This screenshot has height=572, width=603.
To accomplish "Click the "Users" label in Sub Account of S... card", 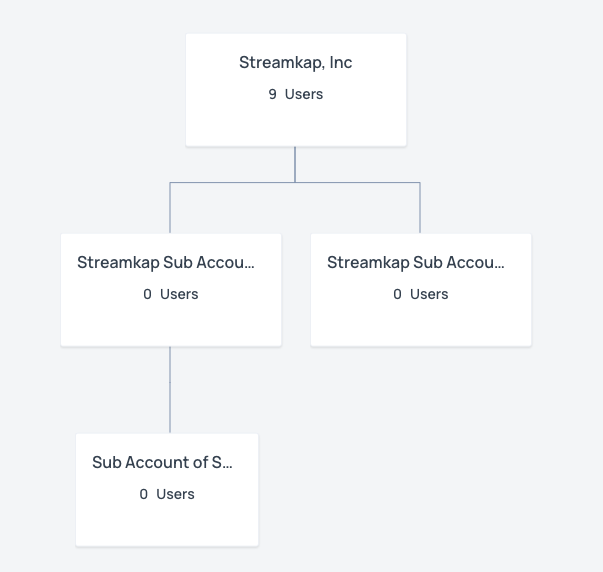I will (175, 494).
